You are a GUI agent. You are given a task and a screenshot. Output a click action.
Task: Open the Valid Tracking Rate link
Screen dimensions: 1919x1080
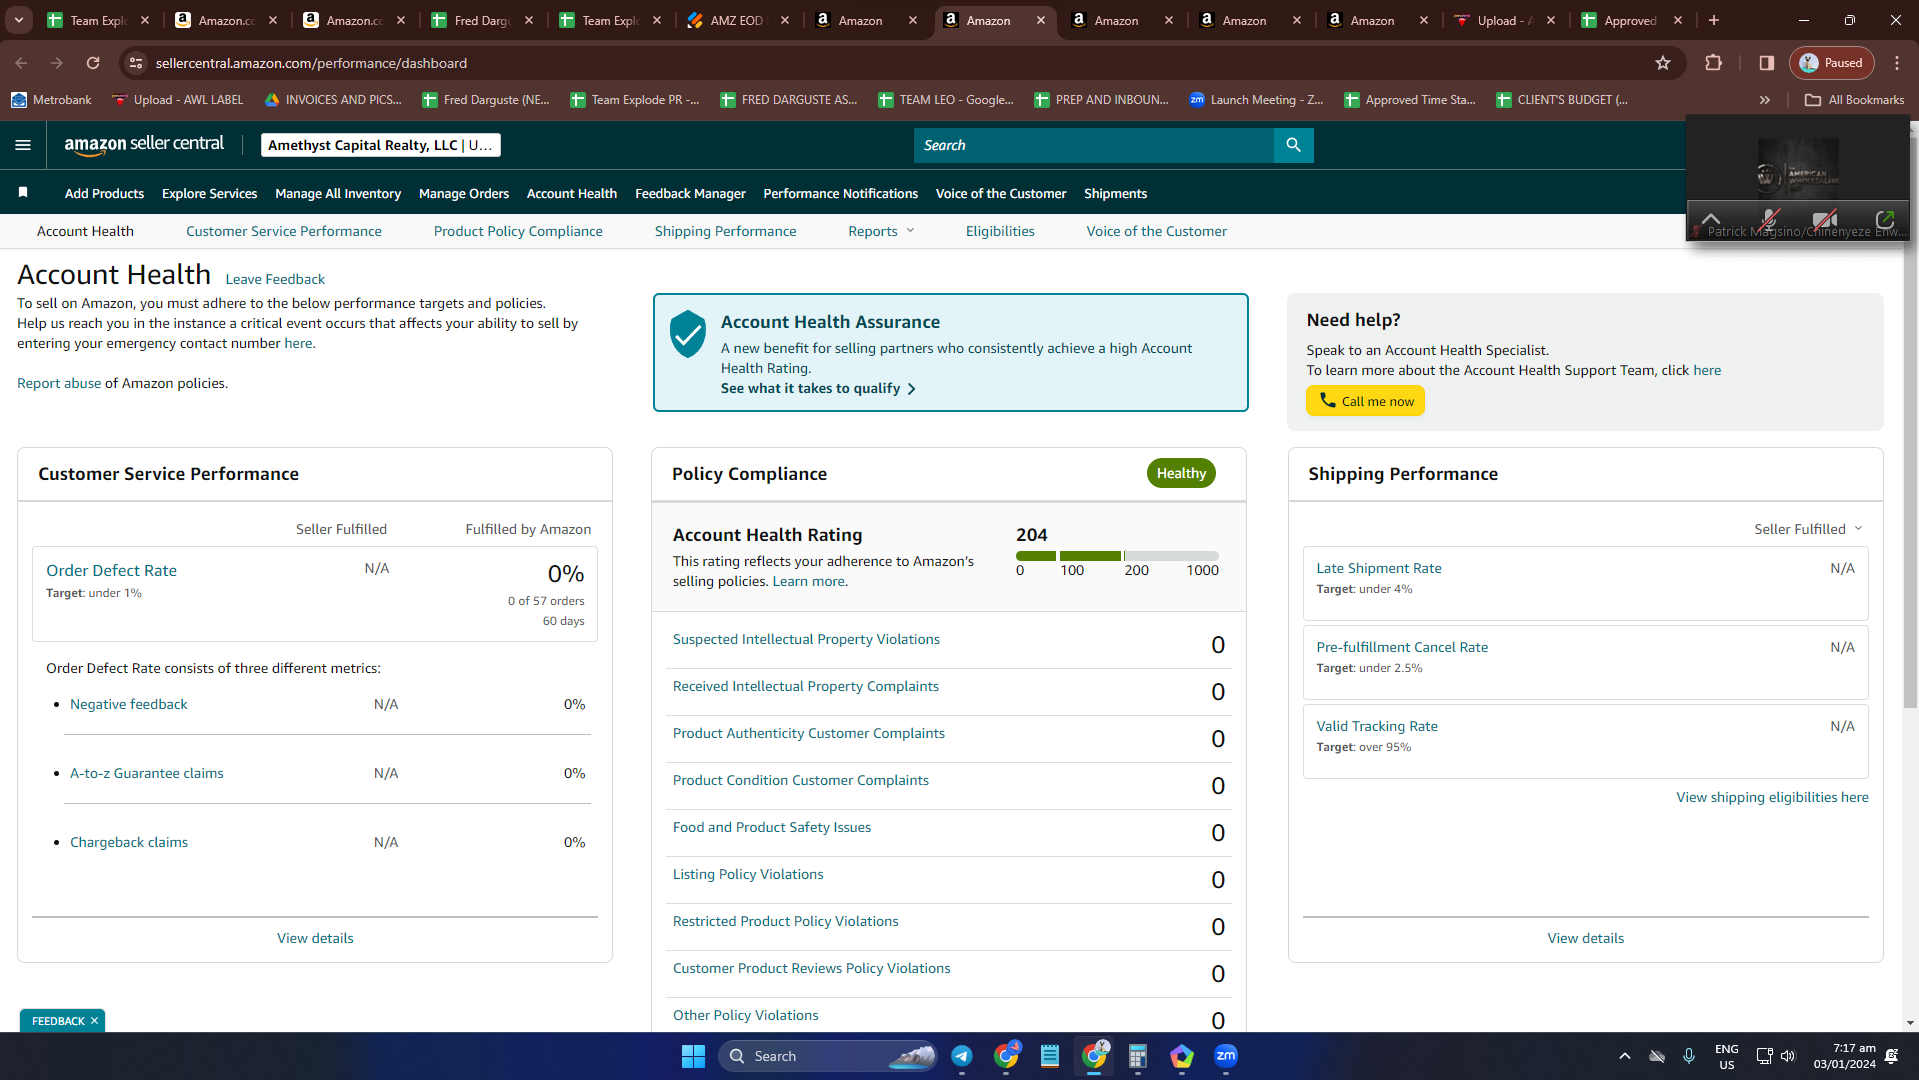coord(1377,726)
